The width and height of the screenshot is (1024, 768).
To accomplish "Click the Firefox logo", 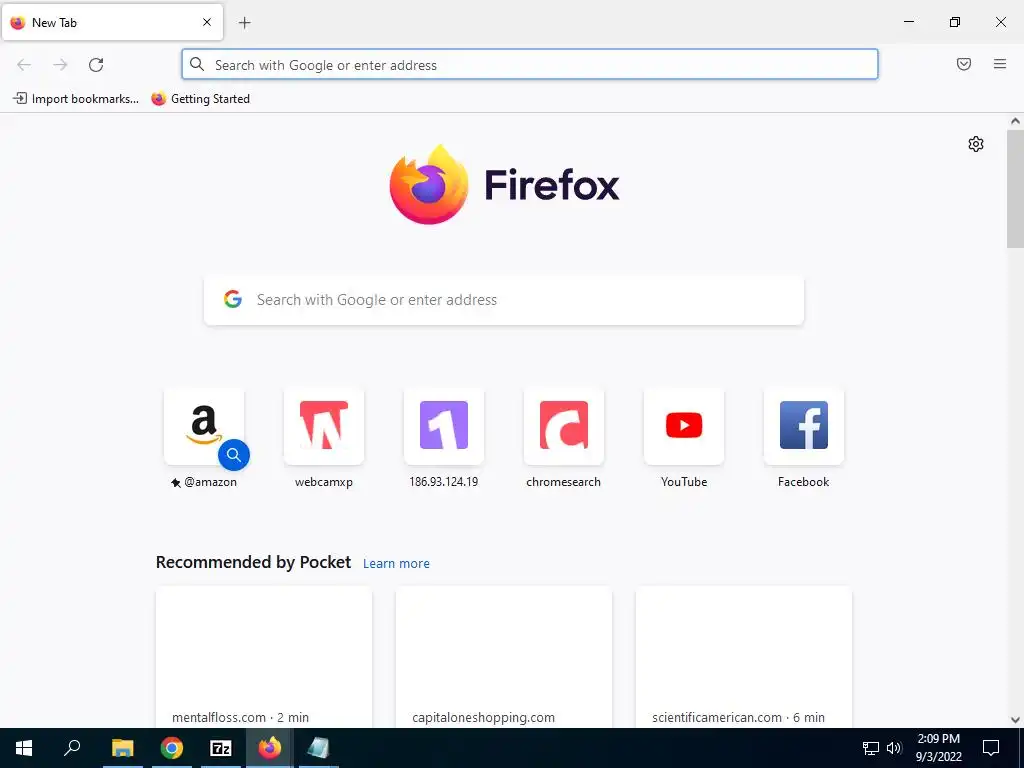I will tap(504, 185).
